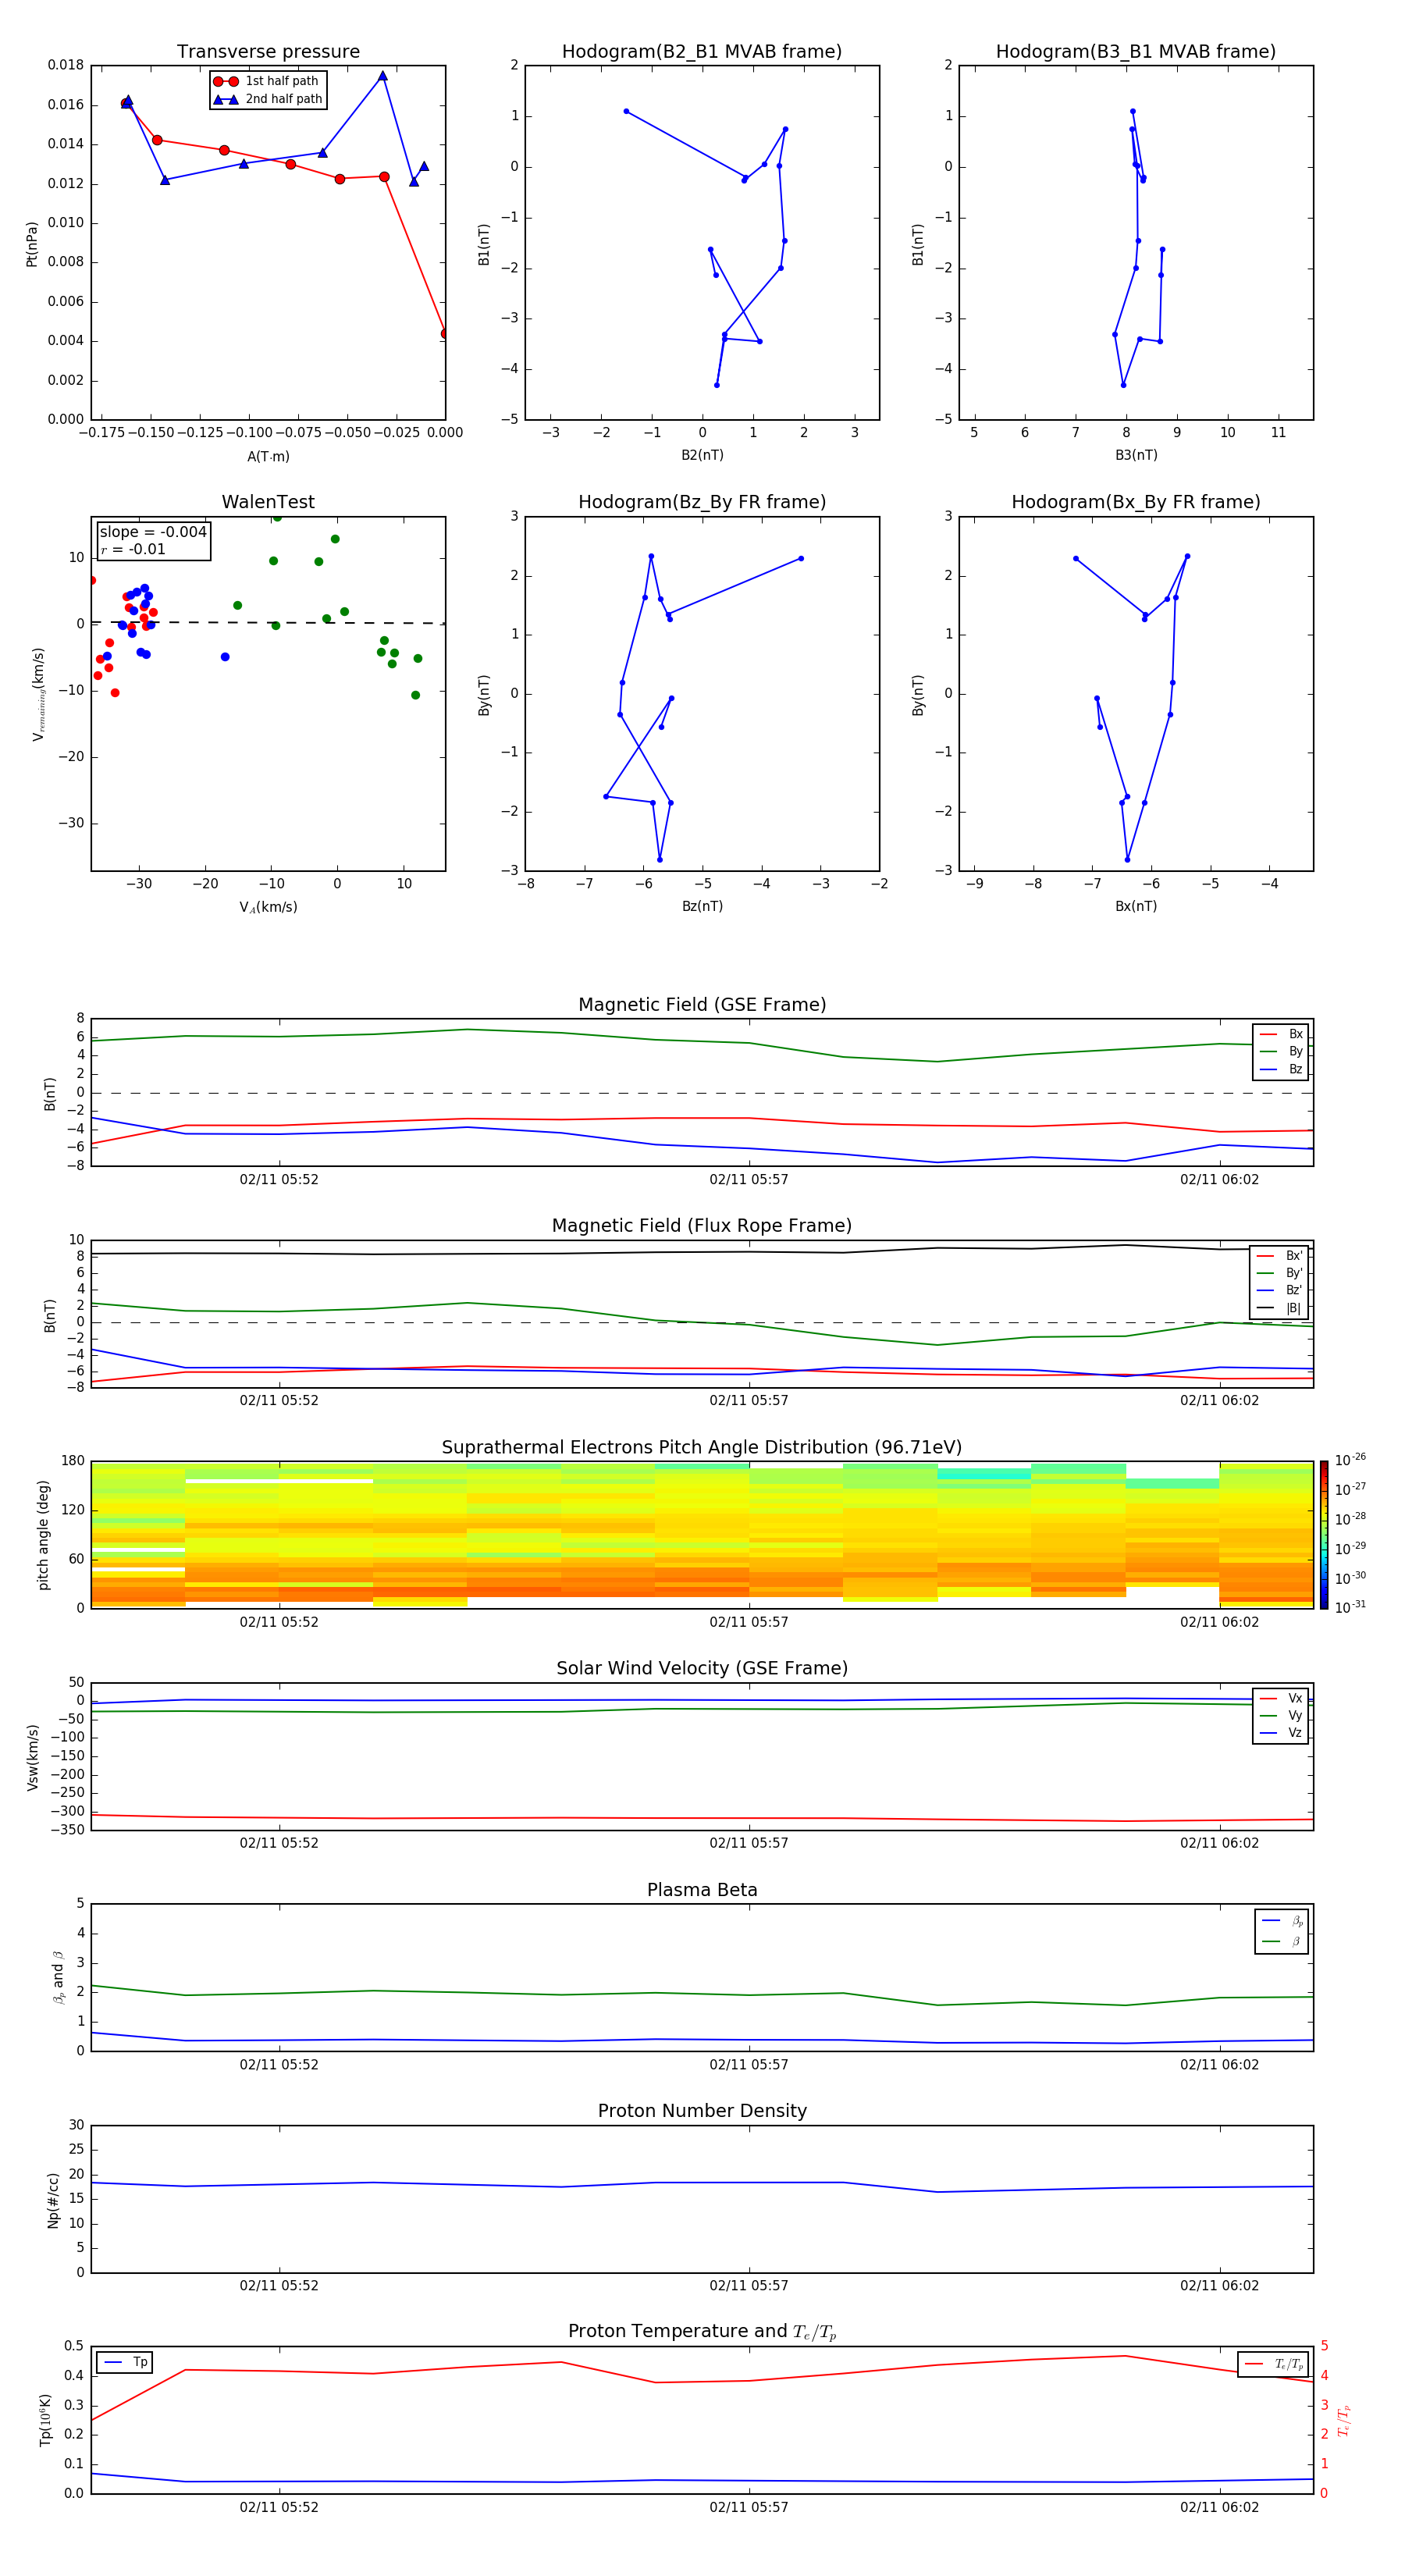Click the 'WalenTest' plot title
Viewport: 1405px width, 2576px height.
click(268, 502)
